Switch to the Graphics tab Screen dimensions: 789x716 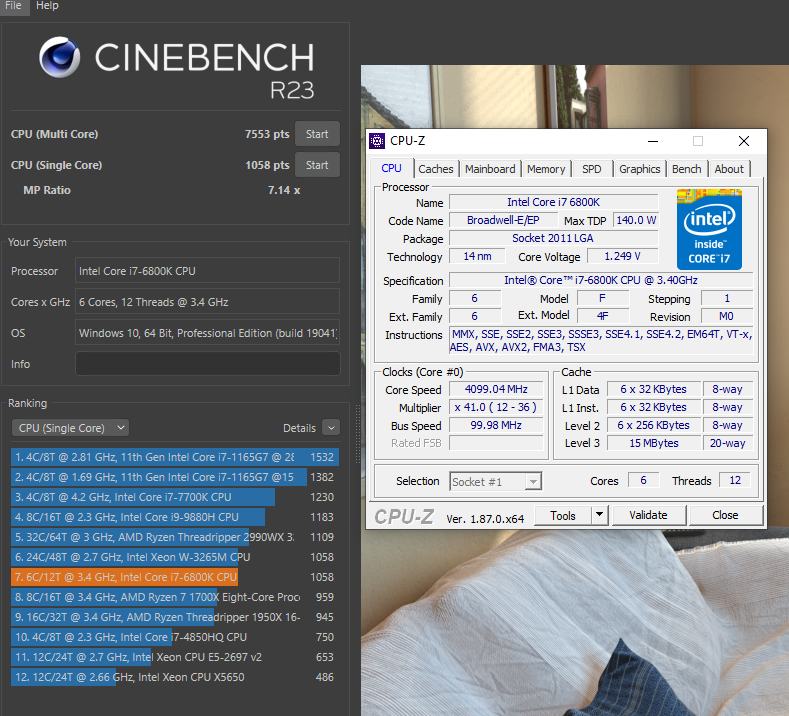pyautogui.click(x=640, y=169)
